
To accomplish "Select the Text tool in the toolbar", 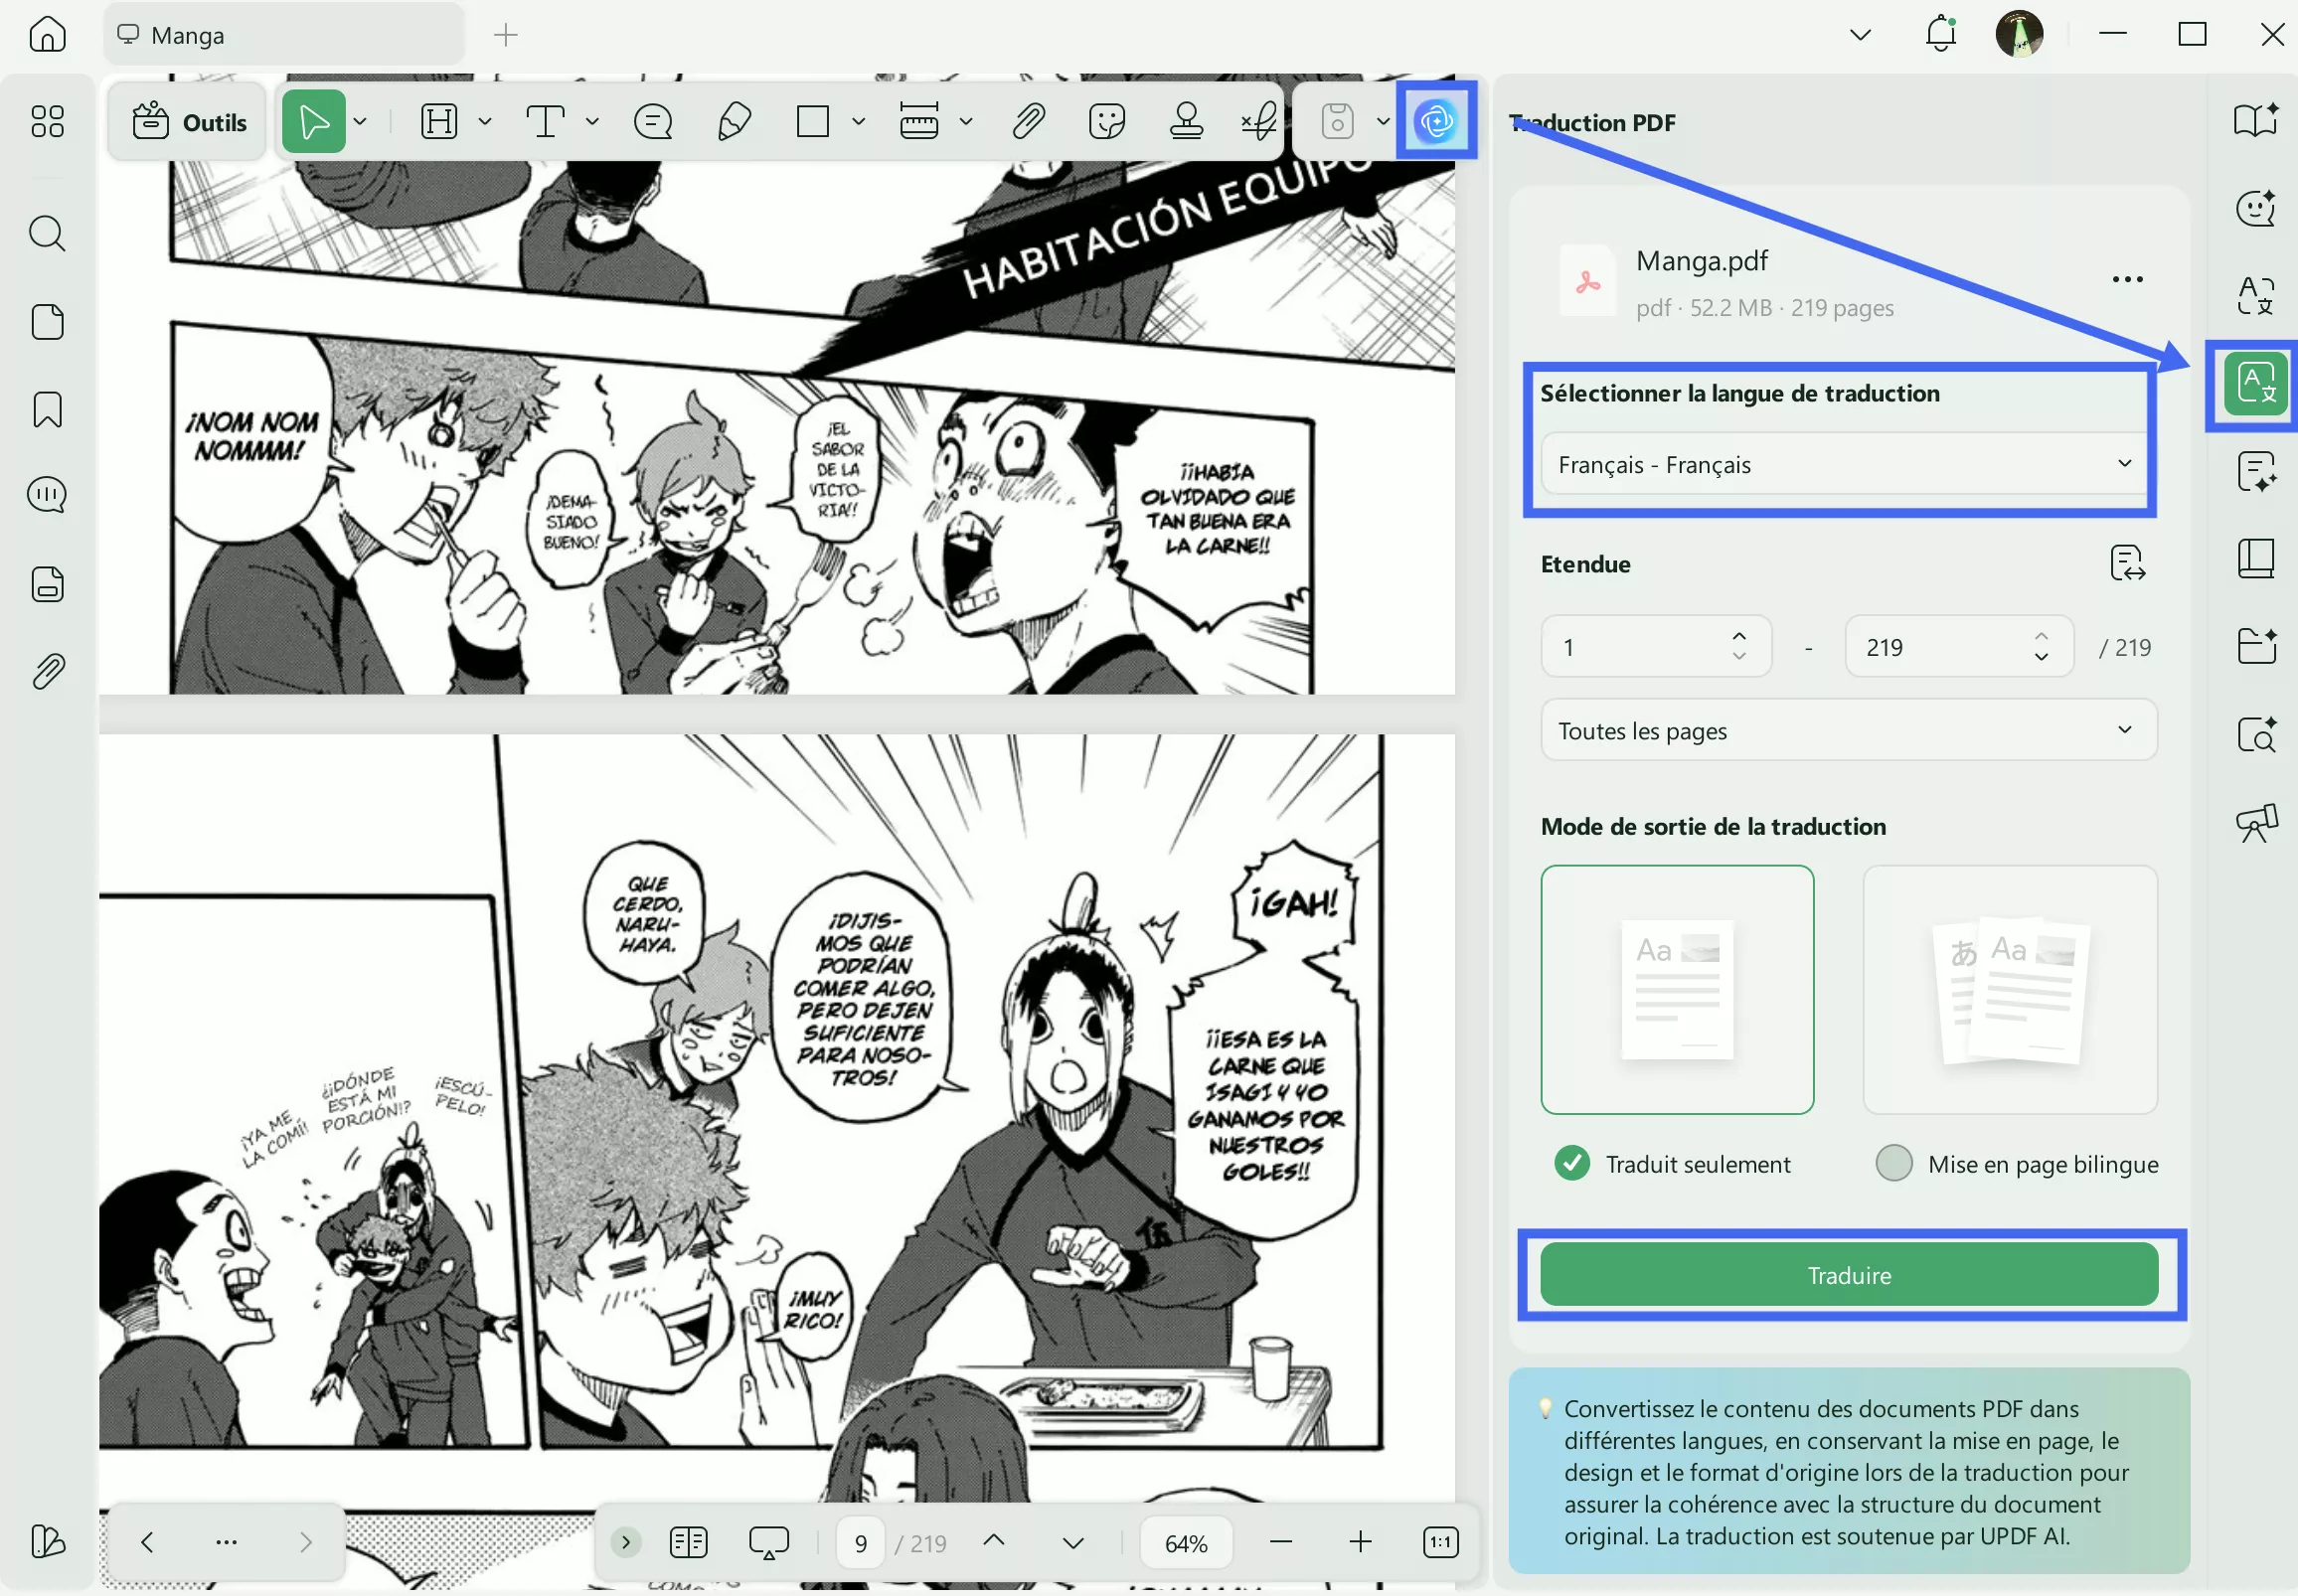I will (545, 120).
